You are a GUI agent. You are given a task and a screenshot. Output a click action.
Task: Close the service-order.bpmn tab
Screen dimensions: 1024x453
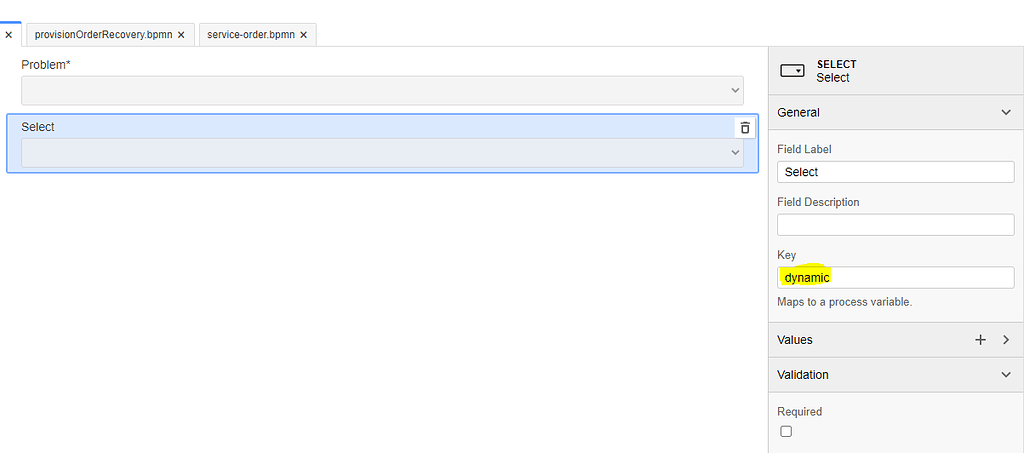(x=303, y=35)
